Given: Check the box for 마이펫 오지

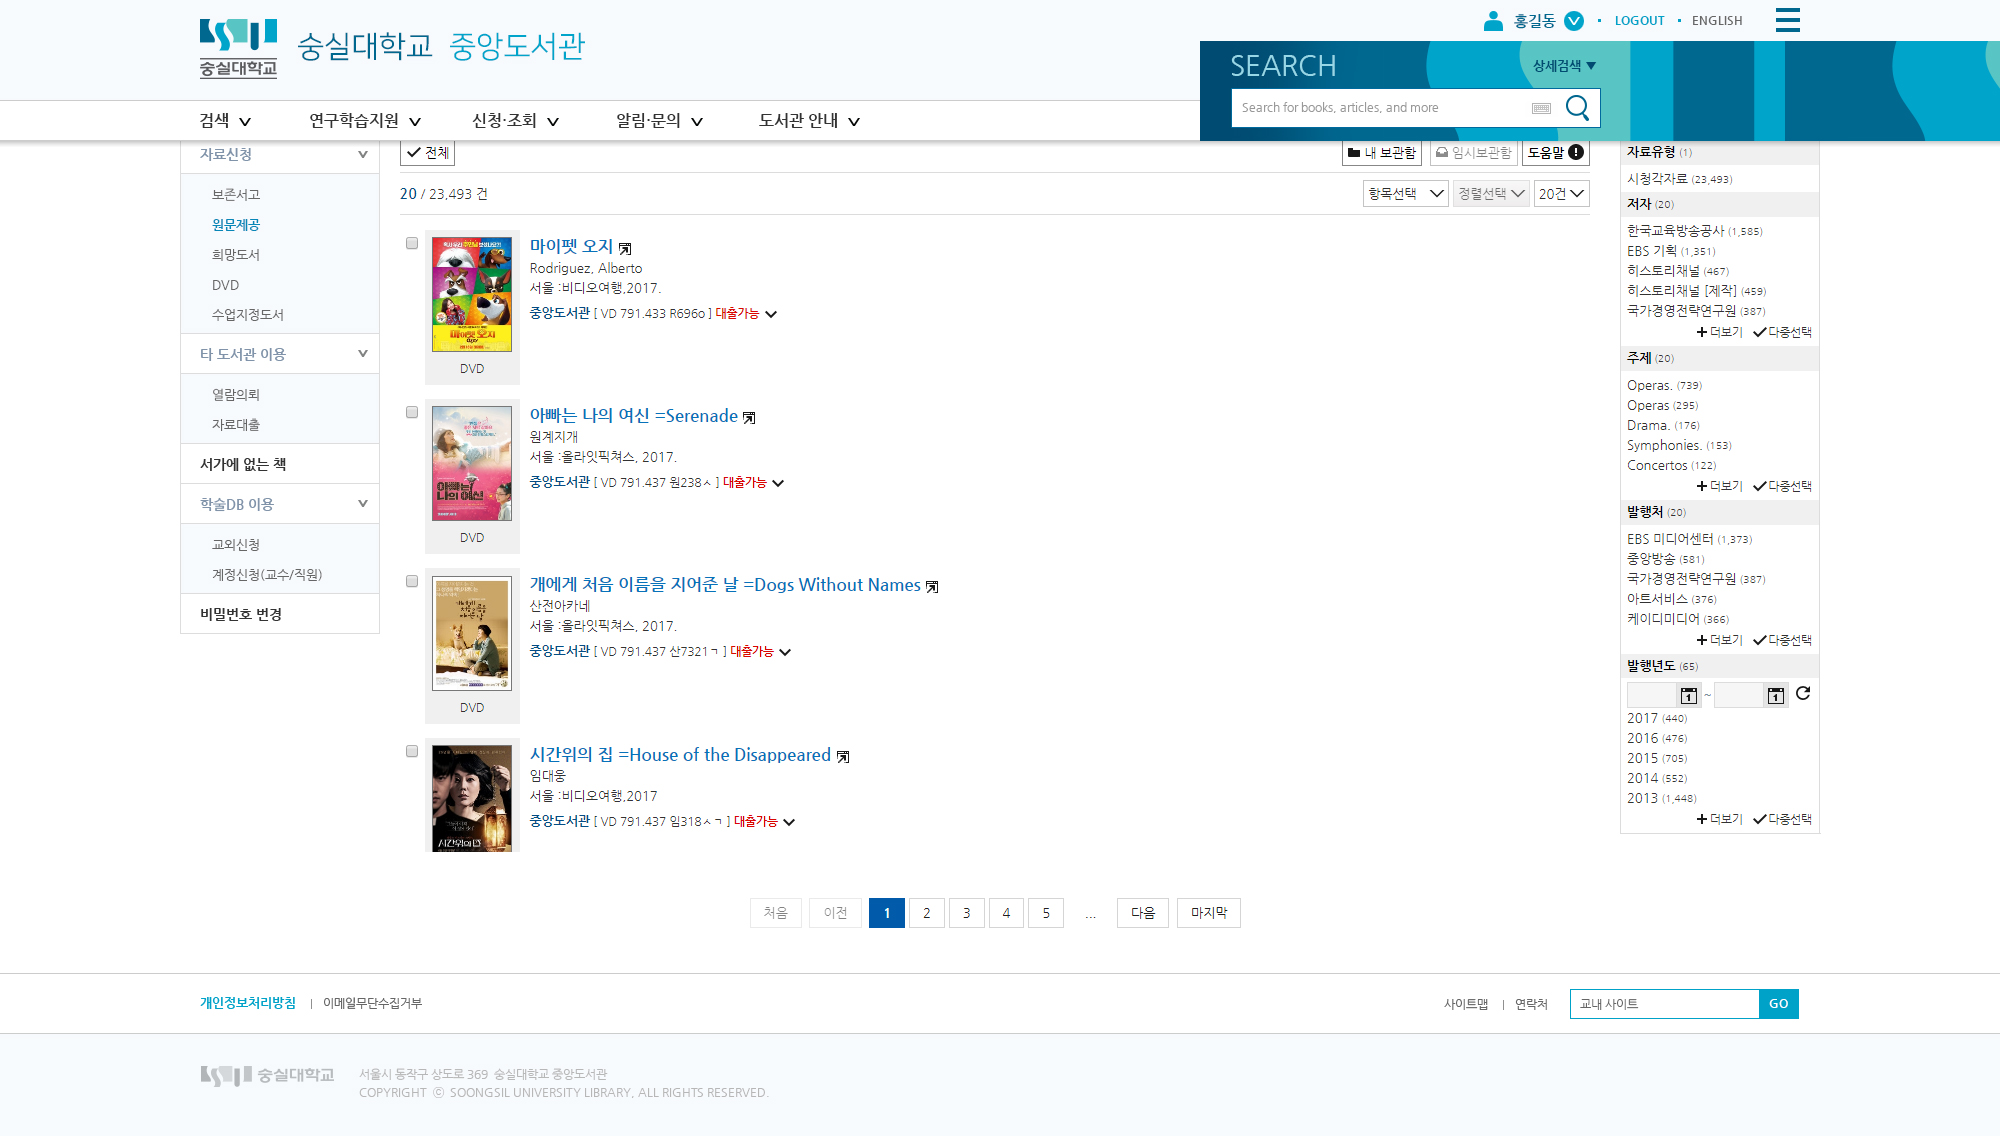Looking at the screenshot, I should [411, 243].
